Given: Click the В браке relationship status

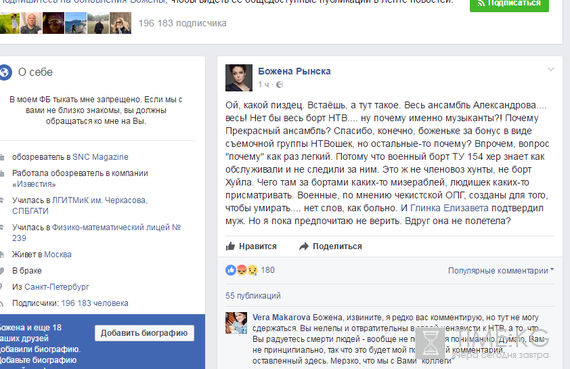Looking at the screenshot, I should click(27, 271).
